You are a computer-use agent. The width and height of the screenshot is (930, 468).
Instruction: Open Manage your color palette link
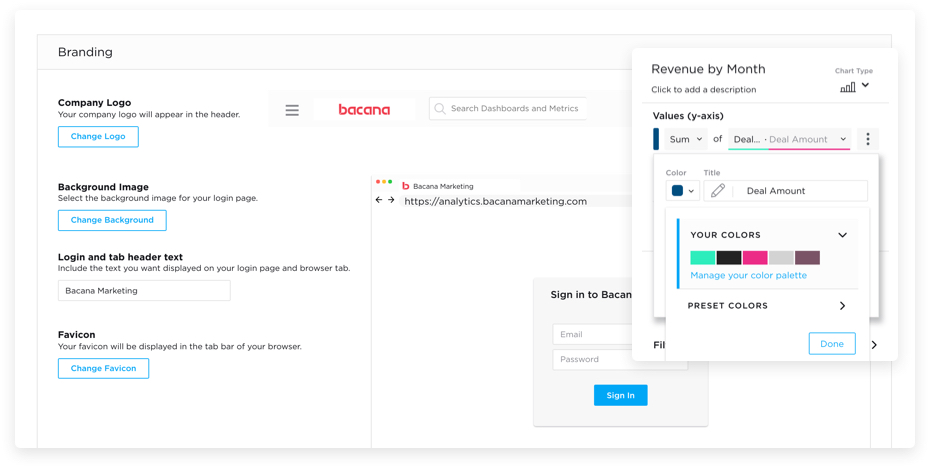[x=748, y=275]
